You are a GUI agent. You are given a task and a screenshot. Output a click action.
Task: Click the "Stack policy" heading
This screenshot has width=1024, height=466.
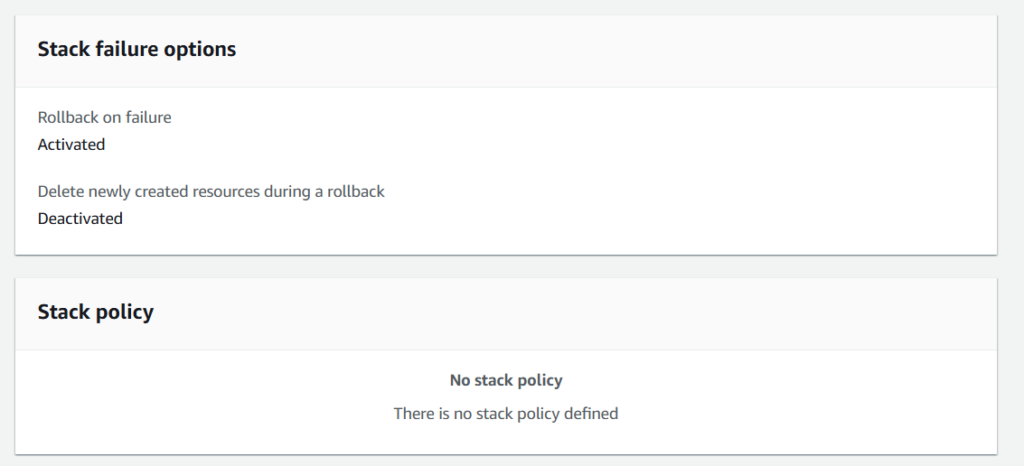point(95,312)
